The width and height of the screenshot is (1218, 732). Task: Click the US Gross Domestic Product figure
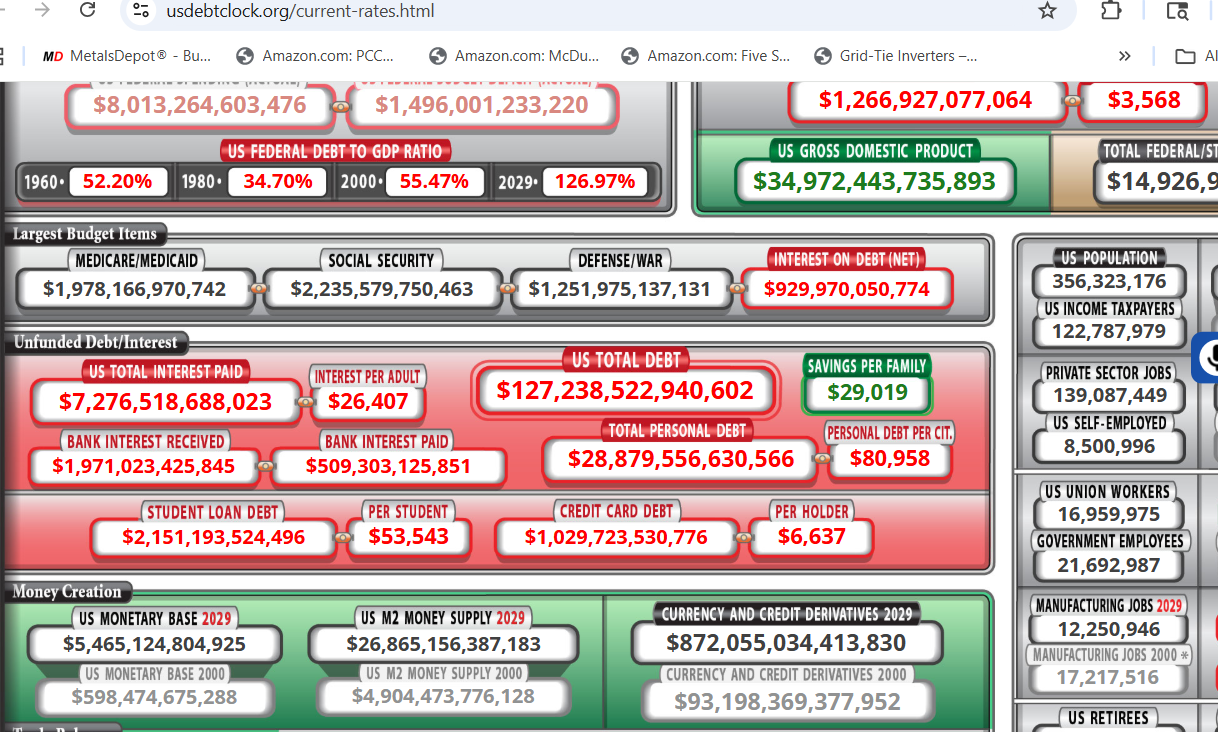coord(874,181)
